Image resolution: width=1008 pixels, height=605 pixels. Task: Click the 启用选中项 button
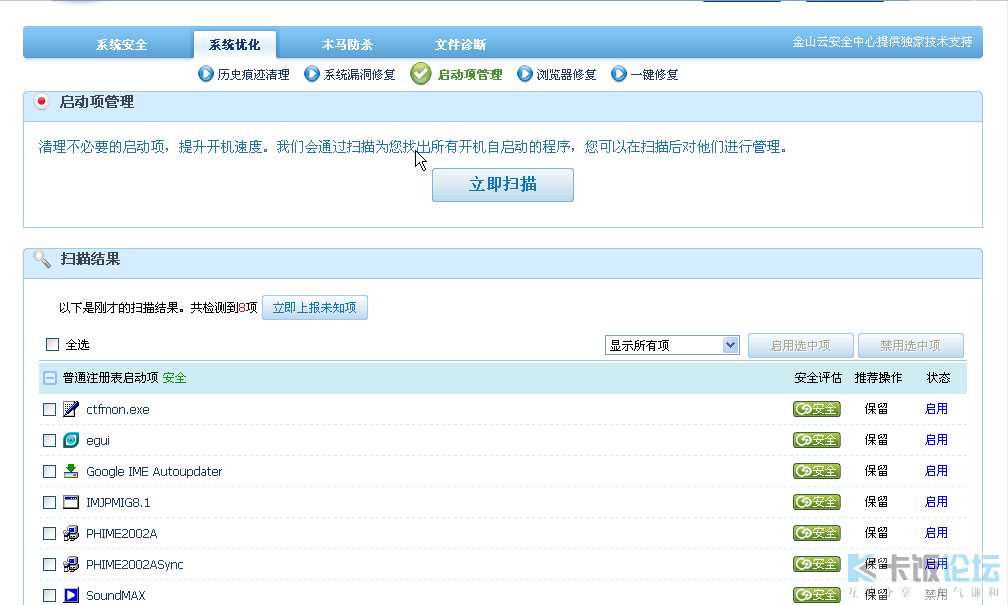coord(800,345)
